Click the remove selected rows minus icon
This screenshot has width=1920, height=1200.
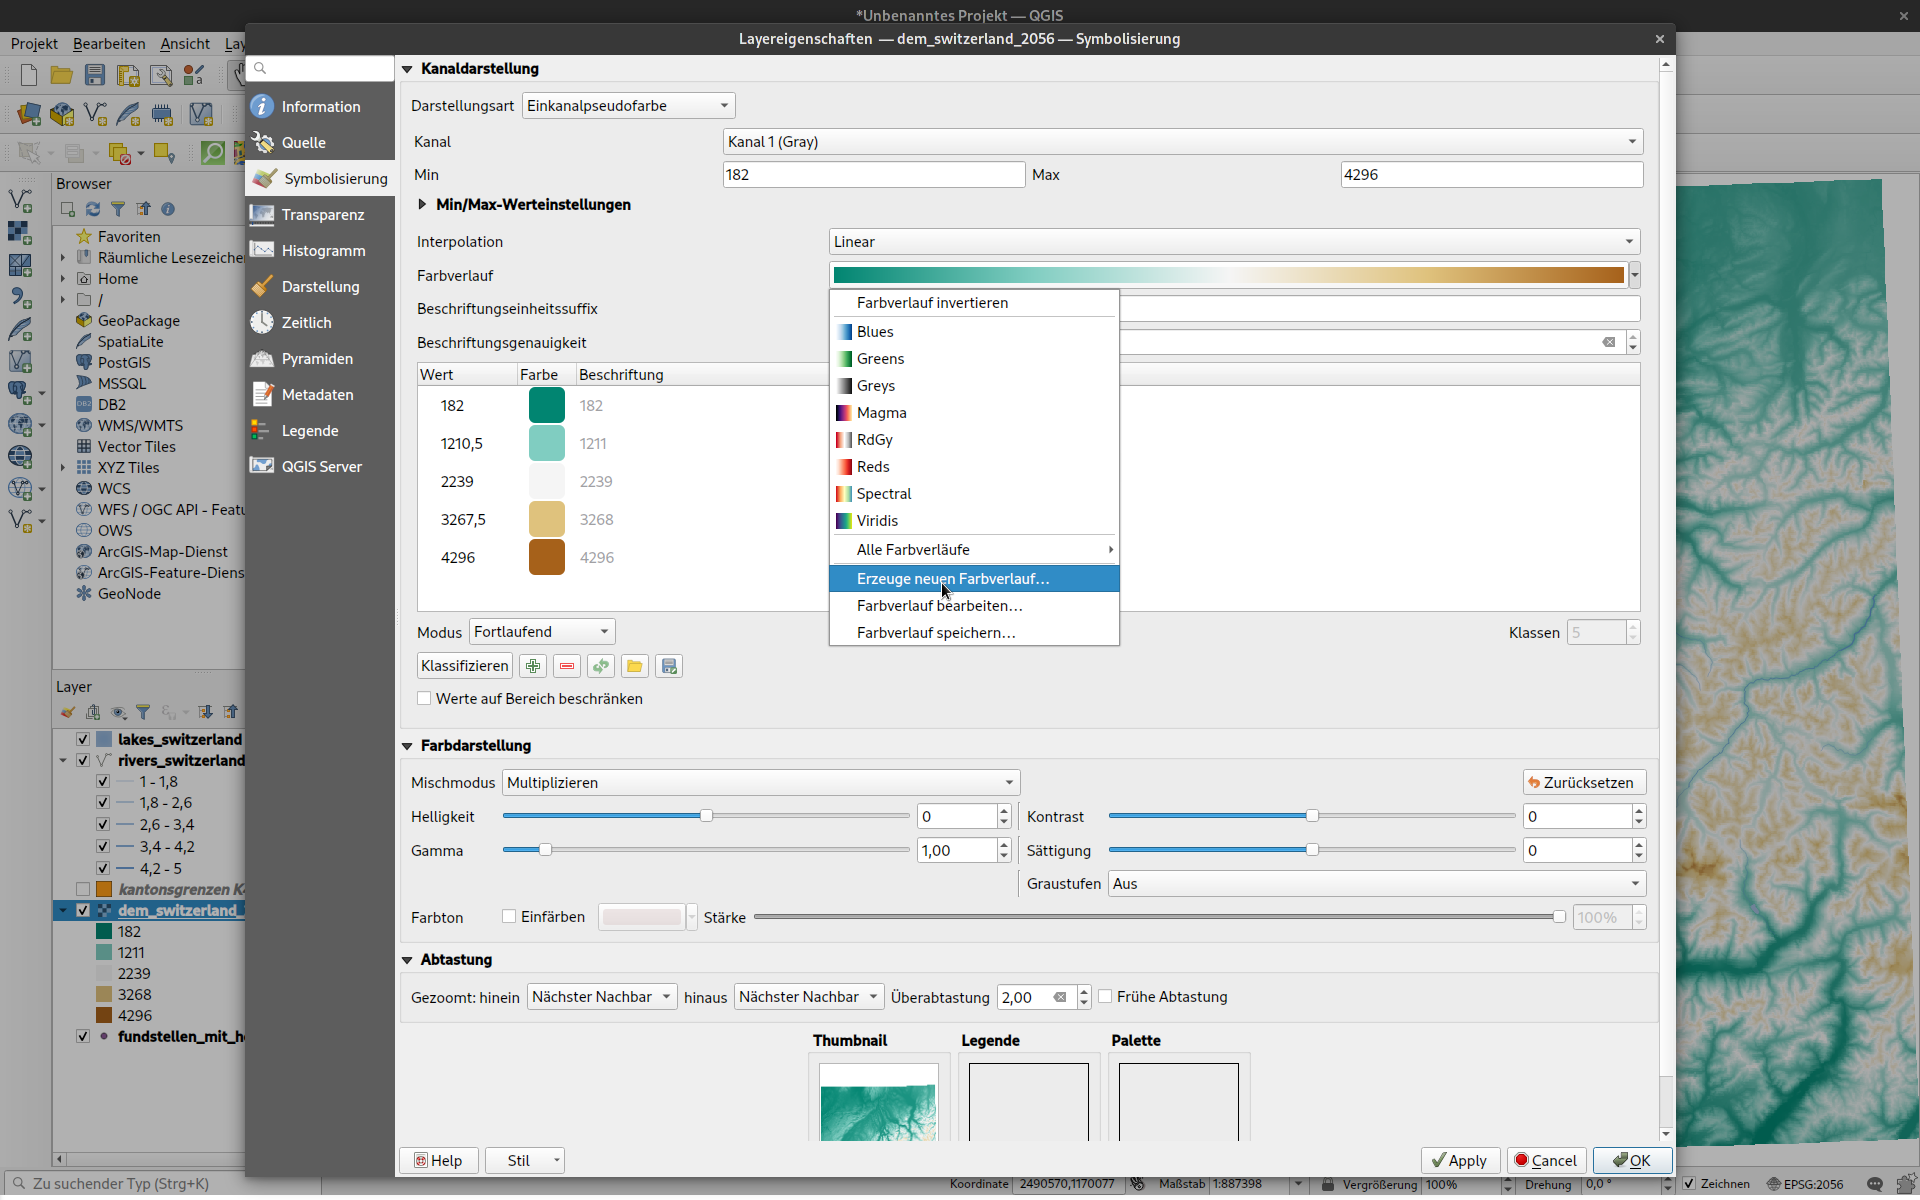(567, 666)
